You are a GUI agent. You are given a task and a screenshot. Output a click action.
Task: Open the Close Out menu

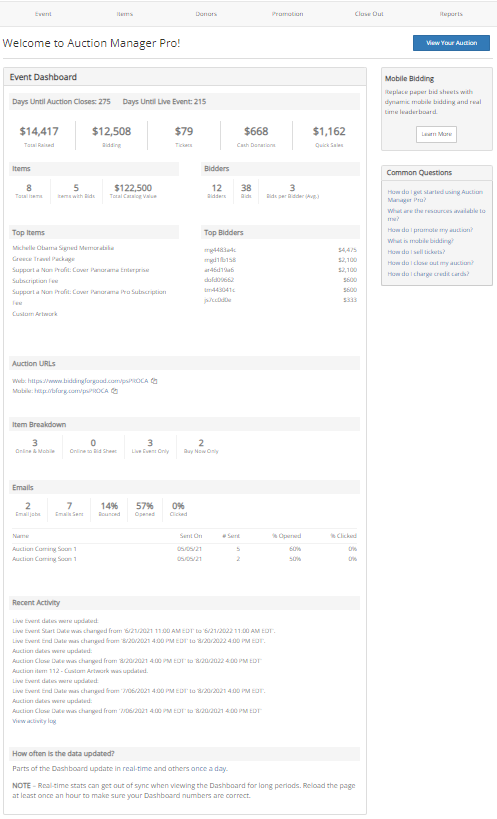[x=369, y=14]
